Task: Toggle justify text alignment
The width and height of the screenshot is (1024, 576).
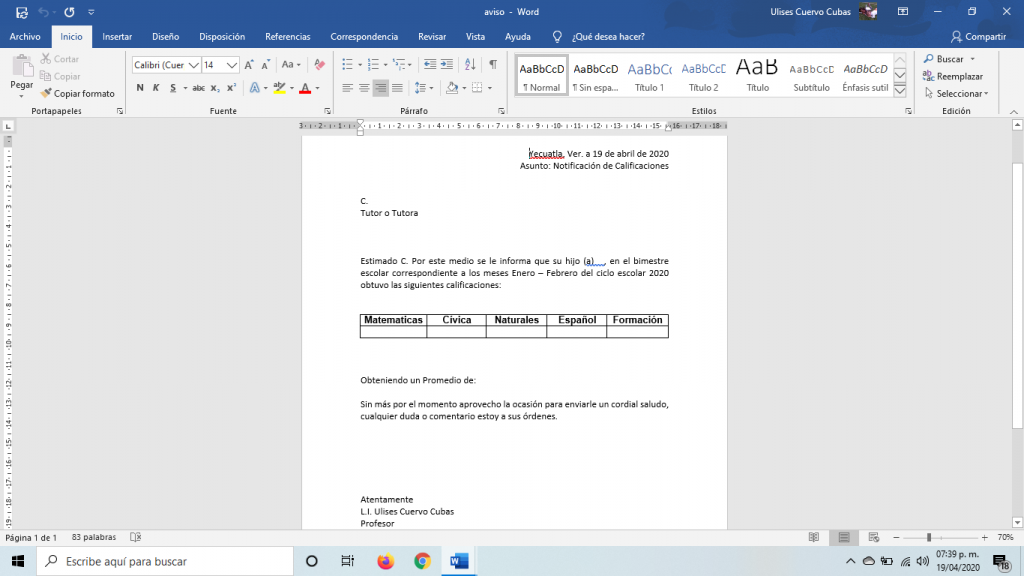Action: click(x=399, y=88)
